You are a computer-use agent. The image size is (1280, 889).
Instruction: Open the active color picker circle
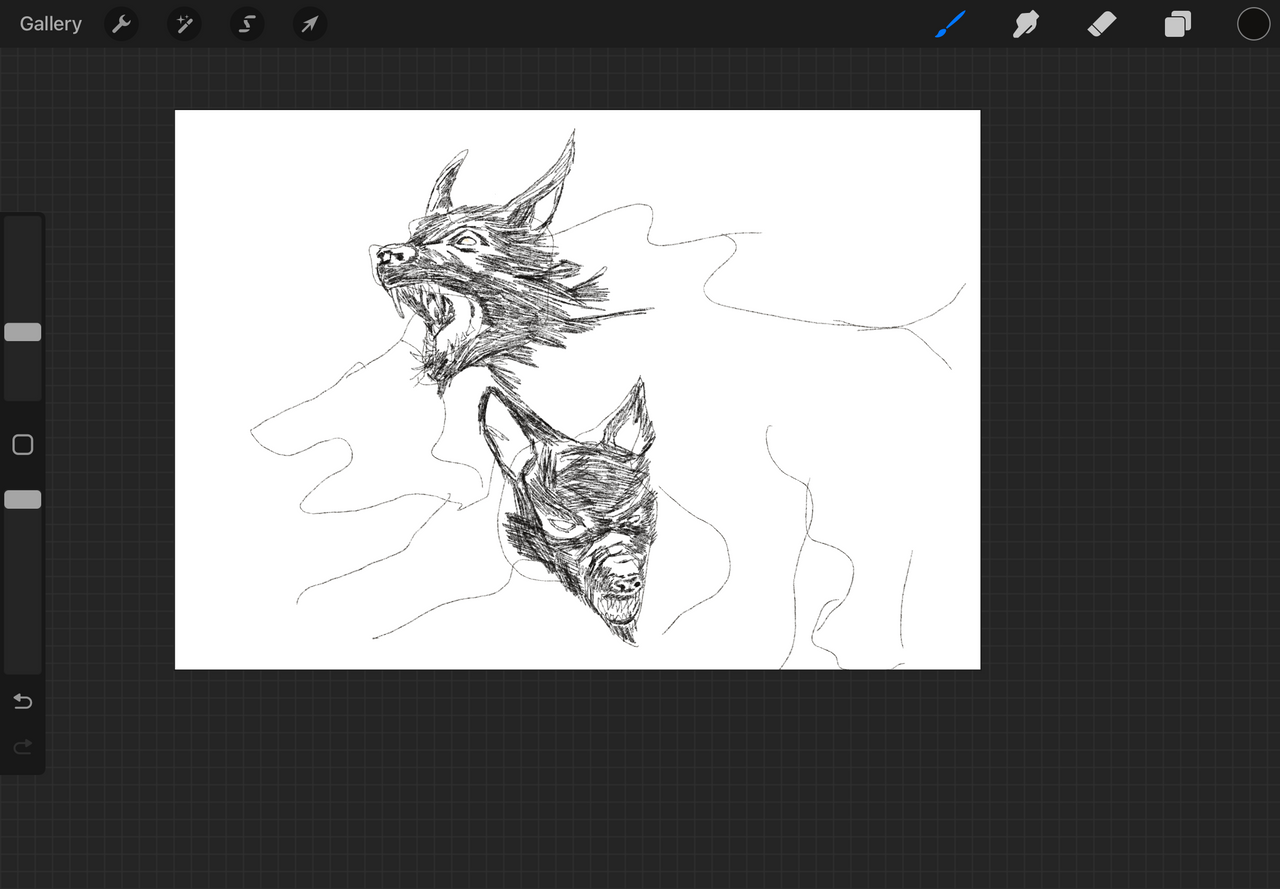[x=1253, y=24]
